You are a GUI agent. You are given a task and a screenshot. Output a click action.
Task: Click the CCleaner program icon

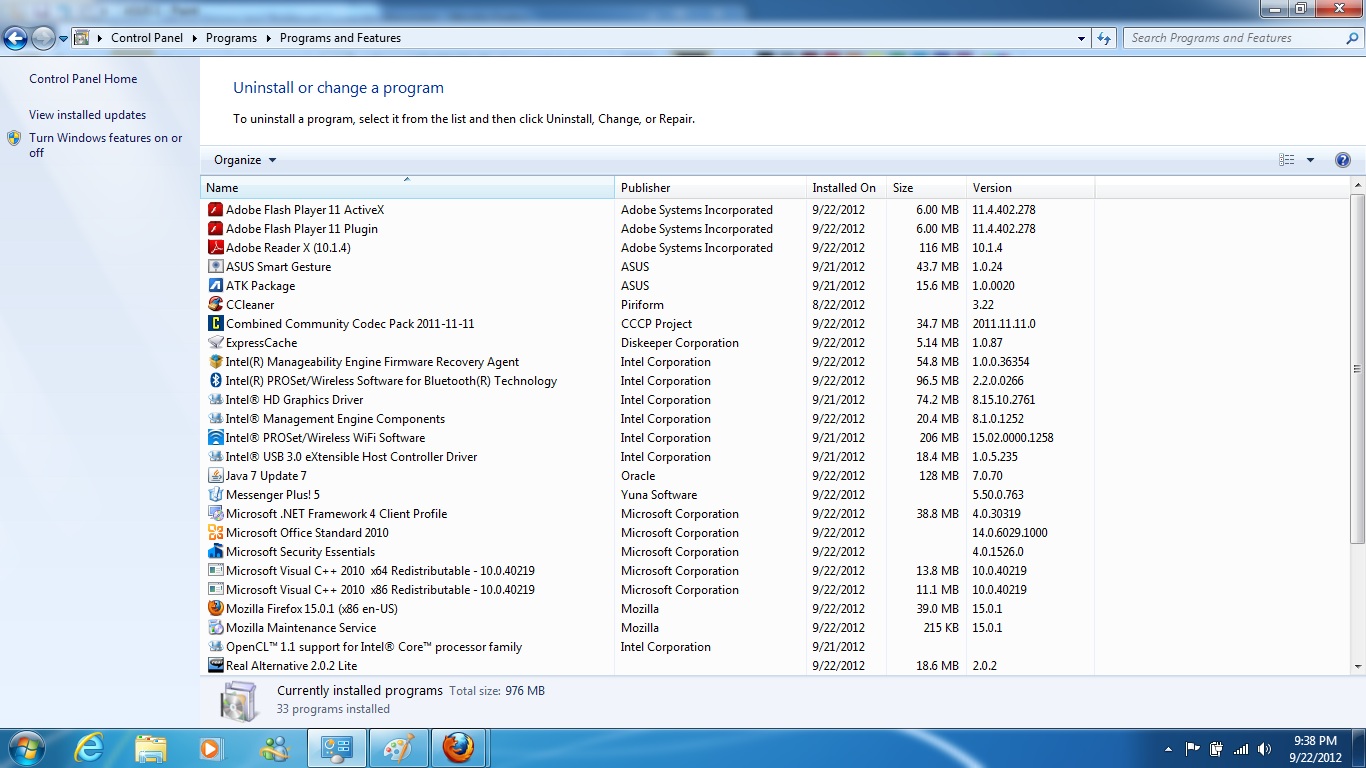tap(215, 305)
